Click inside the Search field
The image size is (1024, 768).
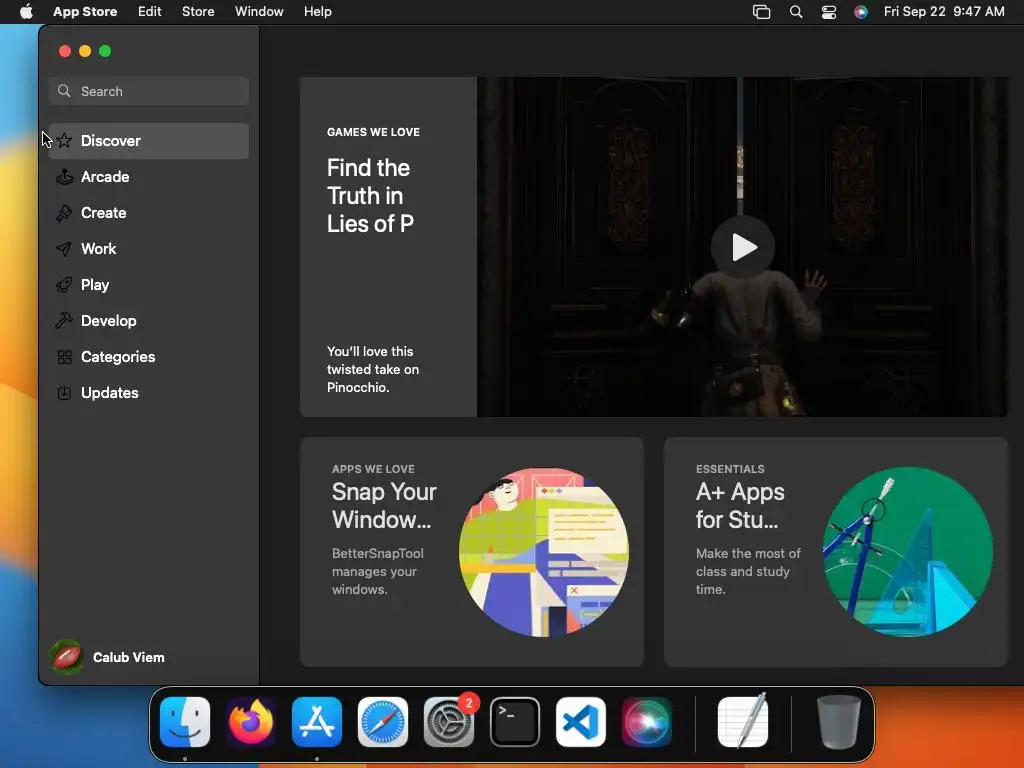click(149, 91)
